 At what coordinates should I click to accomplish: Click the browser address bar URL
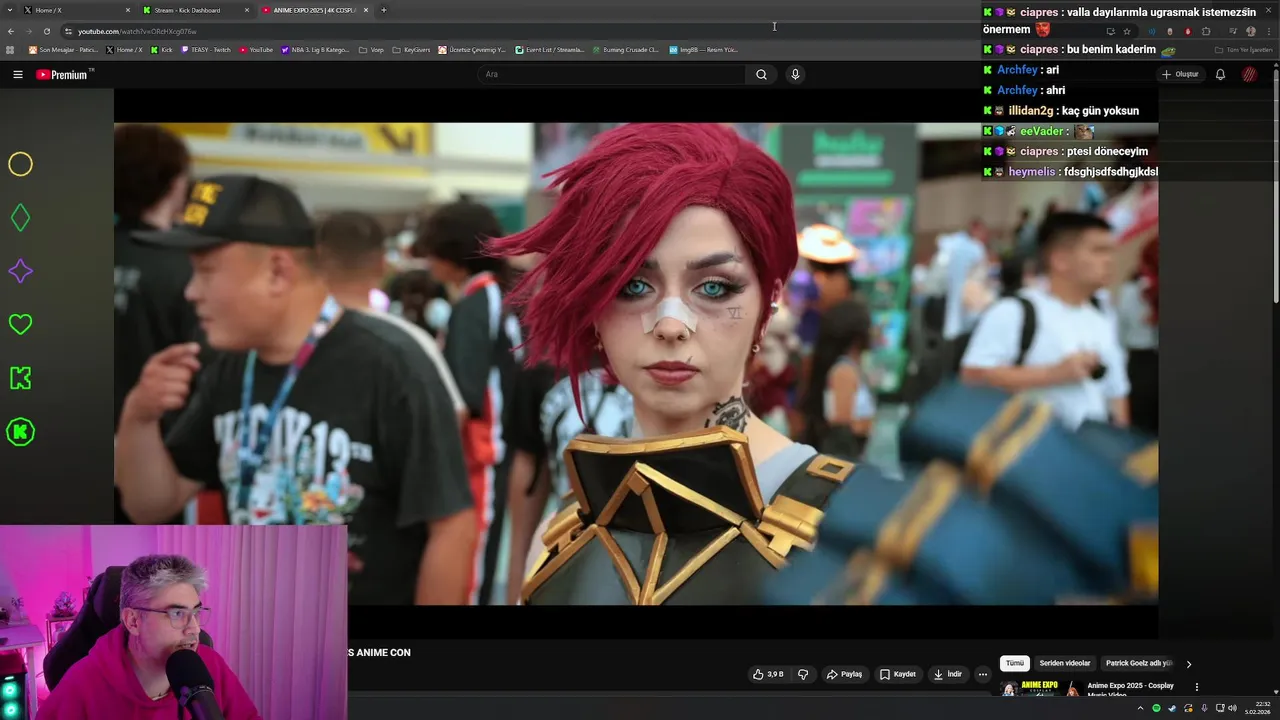click(x=137, y=31)
